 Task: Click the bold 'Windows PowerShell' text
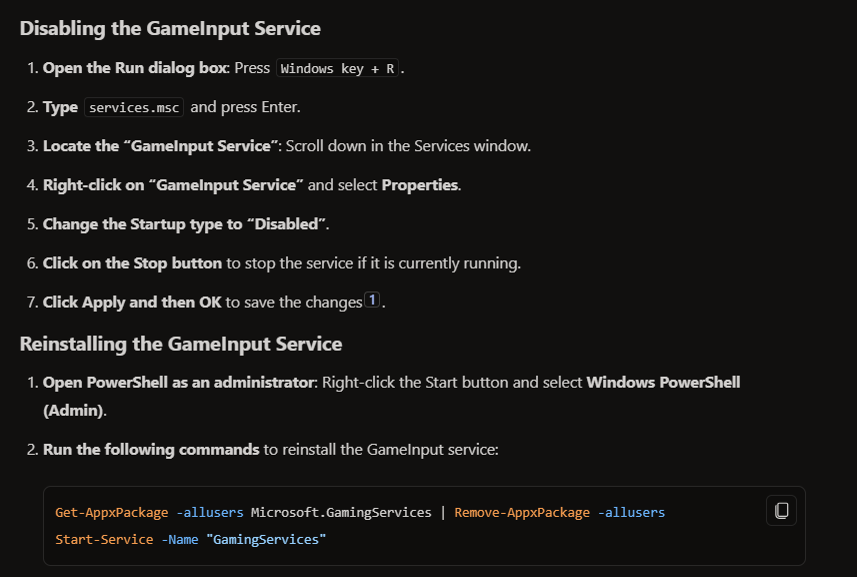click(x=663, y=382)
